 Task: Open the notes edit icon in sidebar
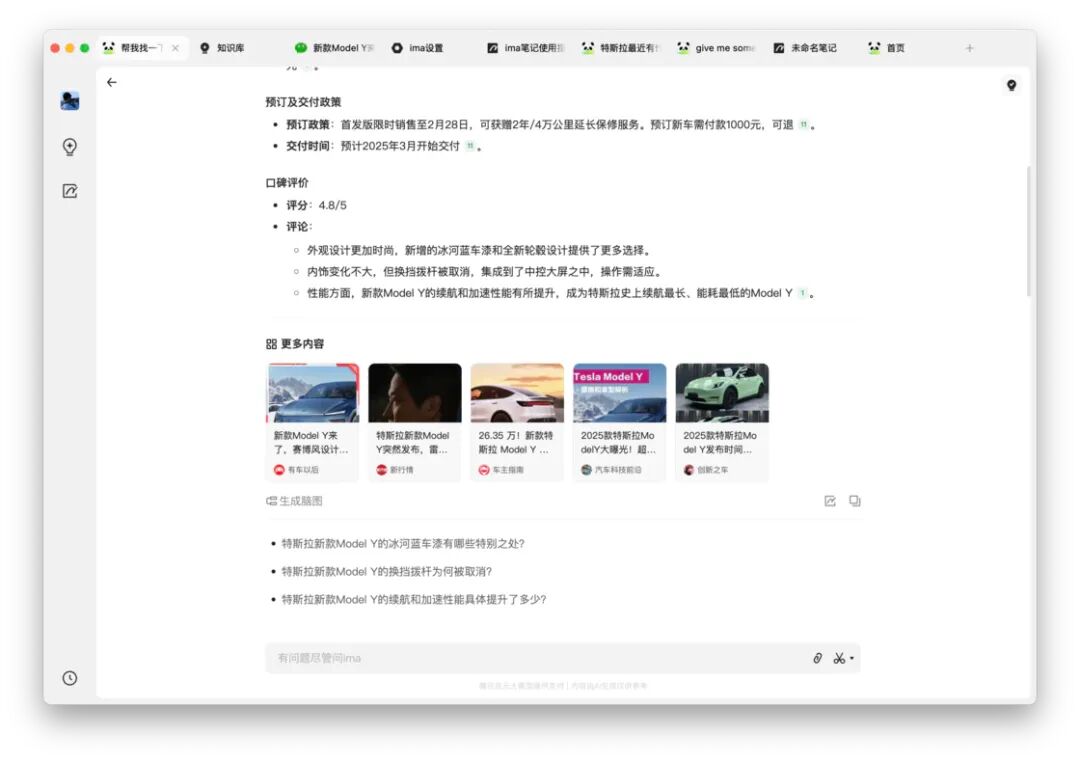coord(70,191)
